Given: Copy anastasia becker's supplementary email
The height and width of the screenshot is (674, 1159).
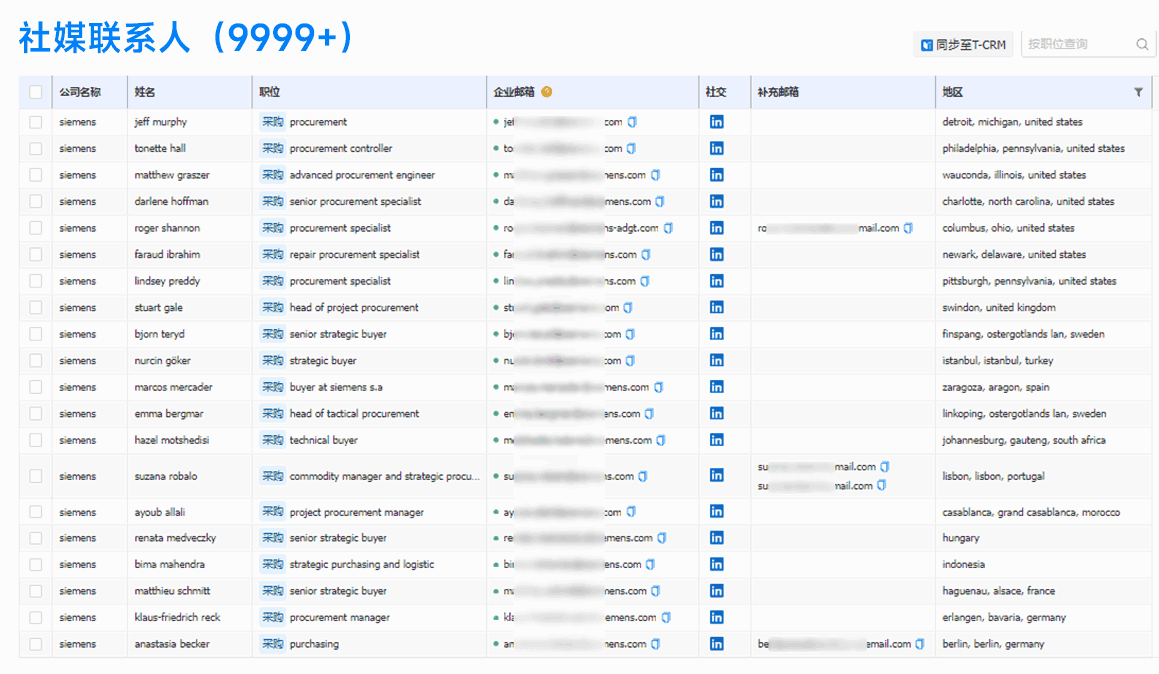Looking at the screenshot, I should (x=920, y=645).
